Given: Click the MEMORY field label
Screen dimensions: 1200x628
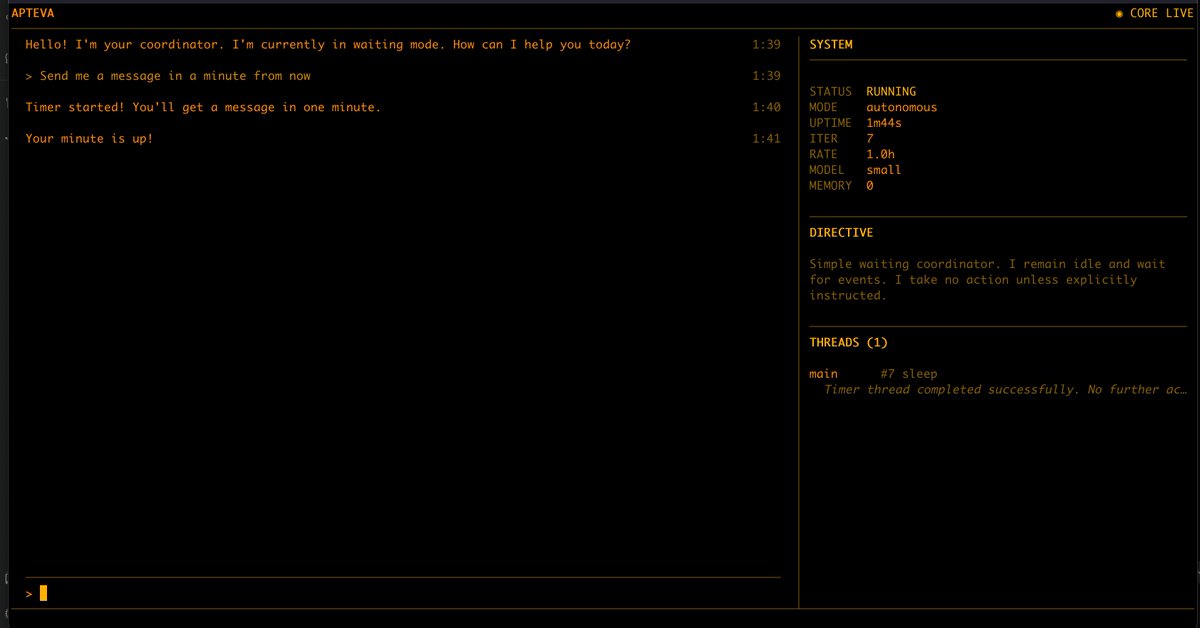Looking at the screenshot, I should (830, 186).
